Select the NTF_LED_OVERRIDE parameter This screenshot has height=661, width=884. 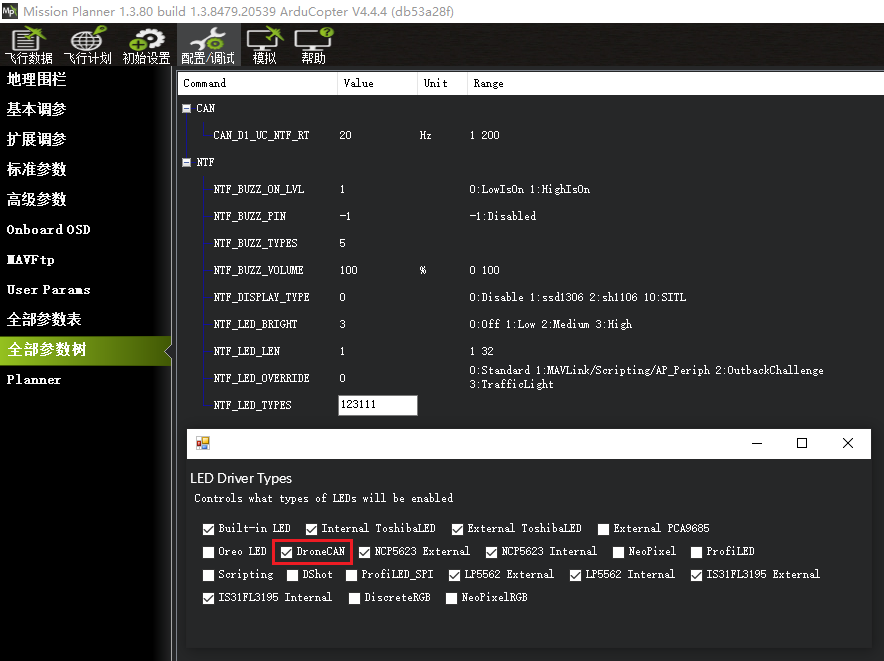point(261,378)
